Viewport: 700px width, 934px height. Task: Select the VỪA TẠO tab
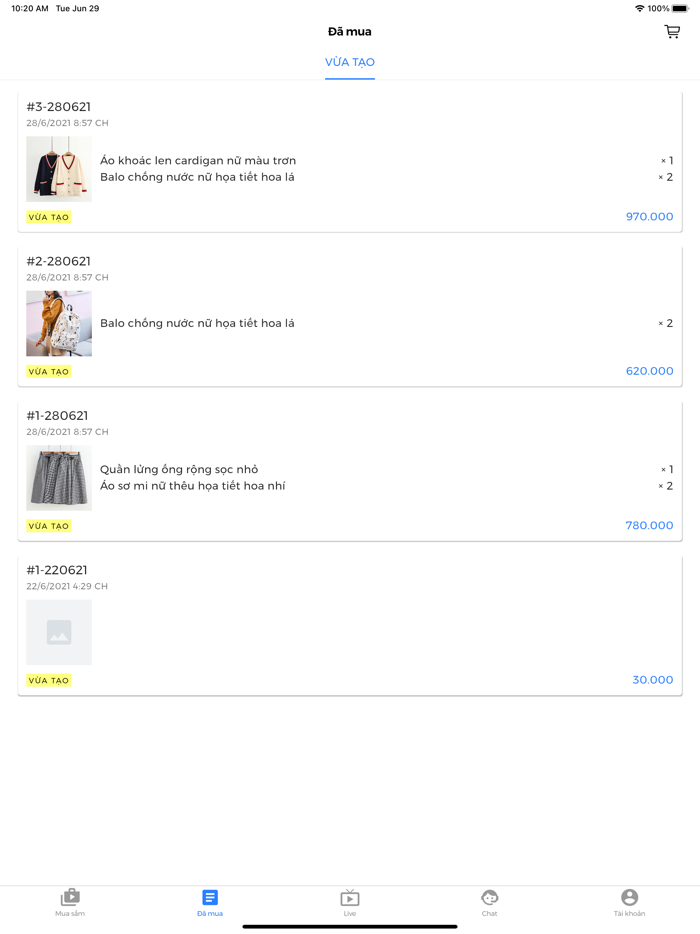tap(350, 62)
